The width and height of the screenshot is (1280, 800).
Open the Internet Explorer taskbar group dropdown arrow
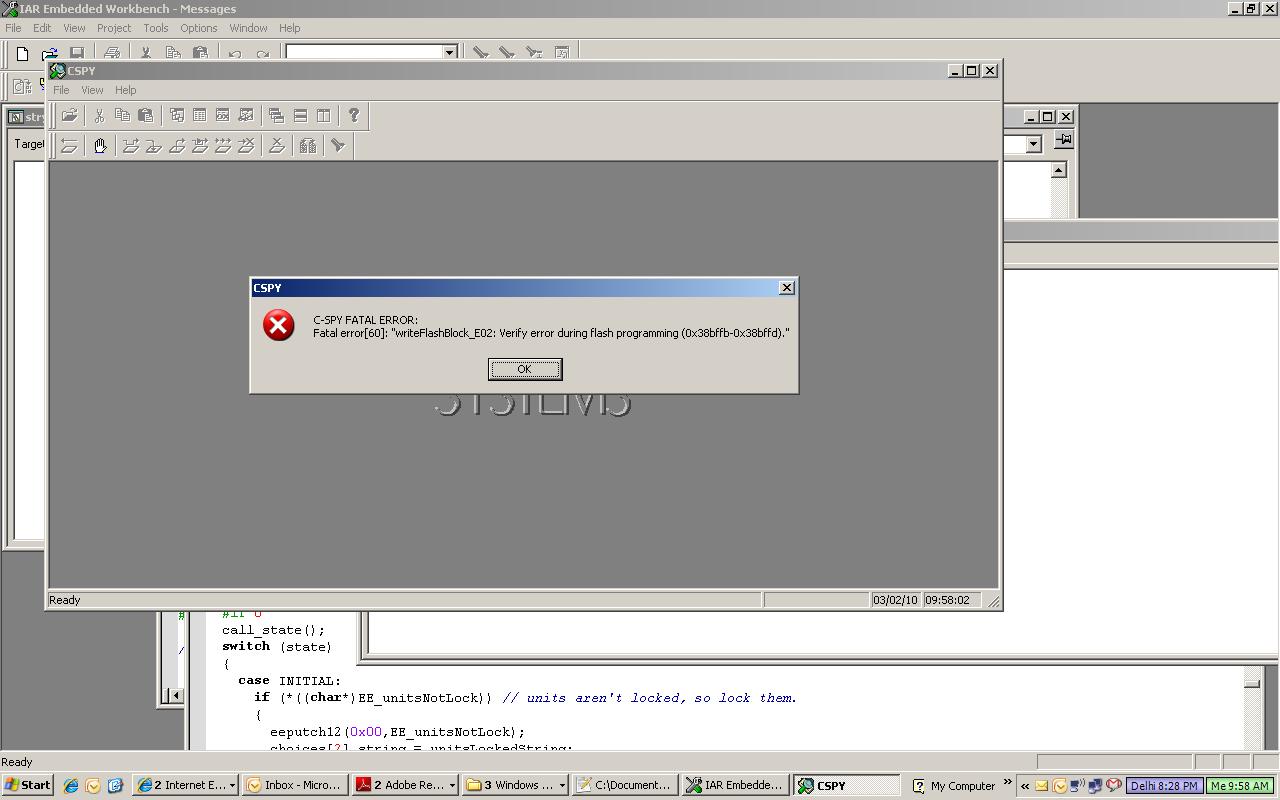[232, 786]
